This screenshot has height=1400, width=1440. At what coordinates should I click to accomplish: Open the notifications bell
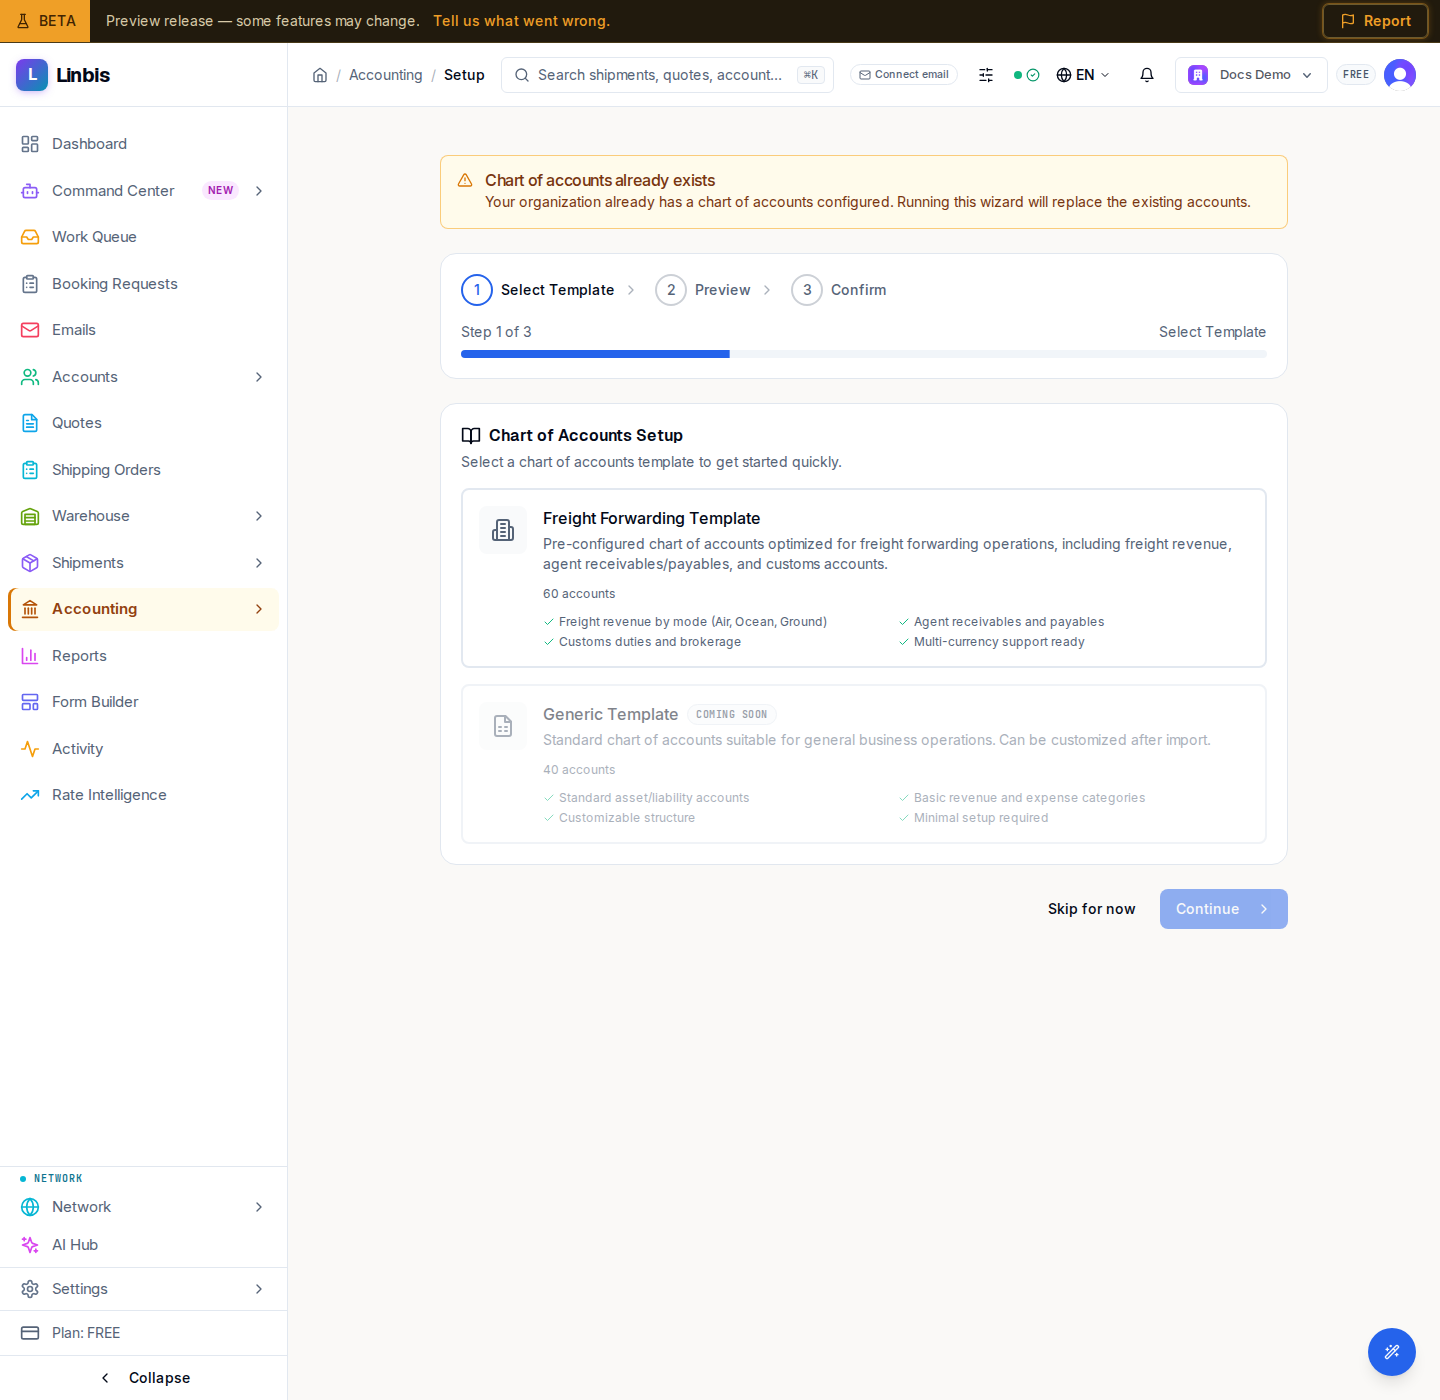tap(1147, 75)
